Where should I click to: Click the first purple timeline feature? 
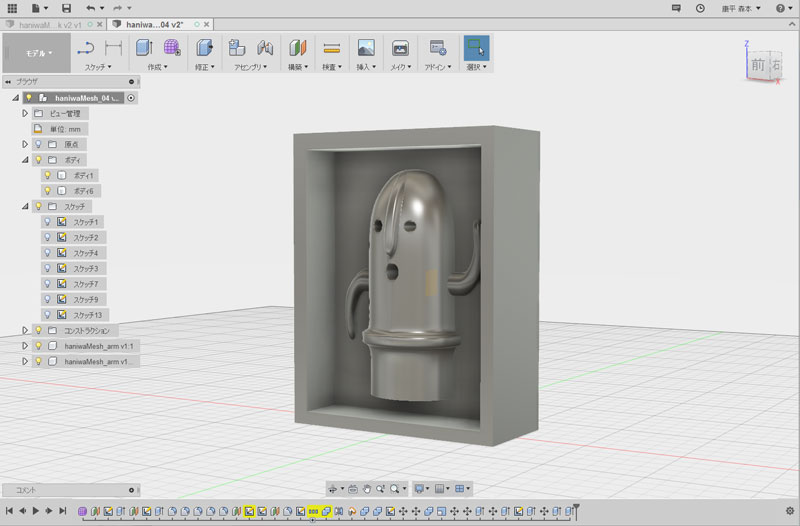click(82, 511)
